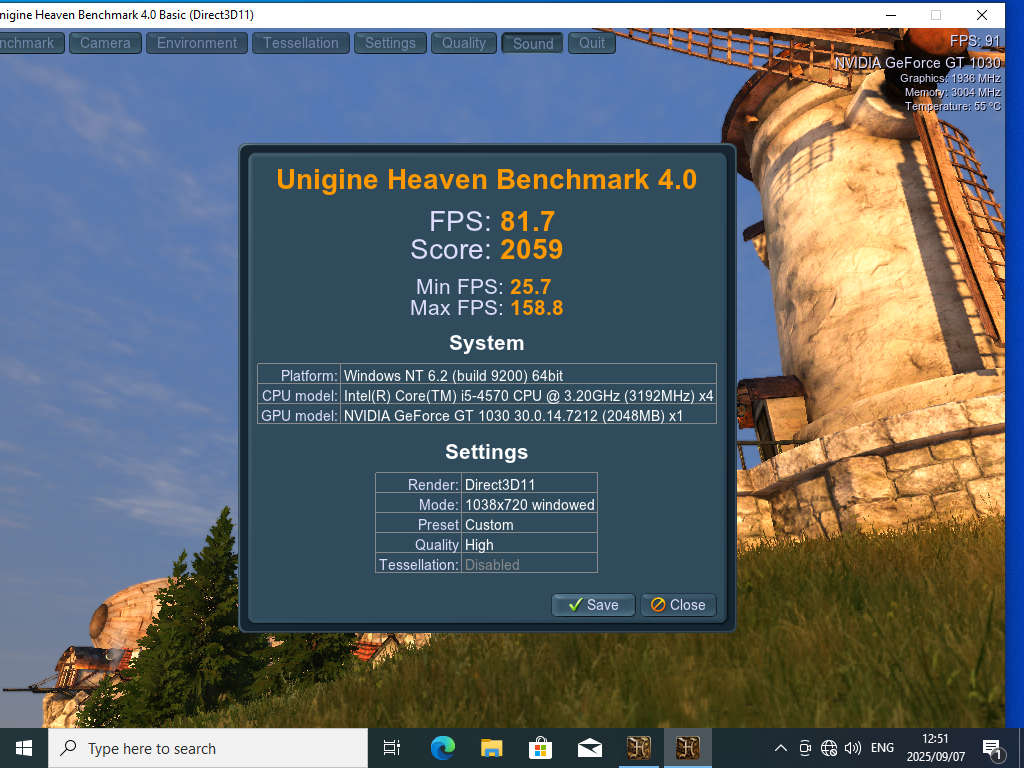The height and width of the screenshot is (768, 1024).
Task: Toggle the Quality mode
Action: click(463, 43)
